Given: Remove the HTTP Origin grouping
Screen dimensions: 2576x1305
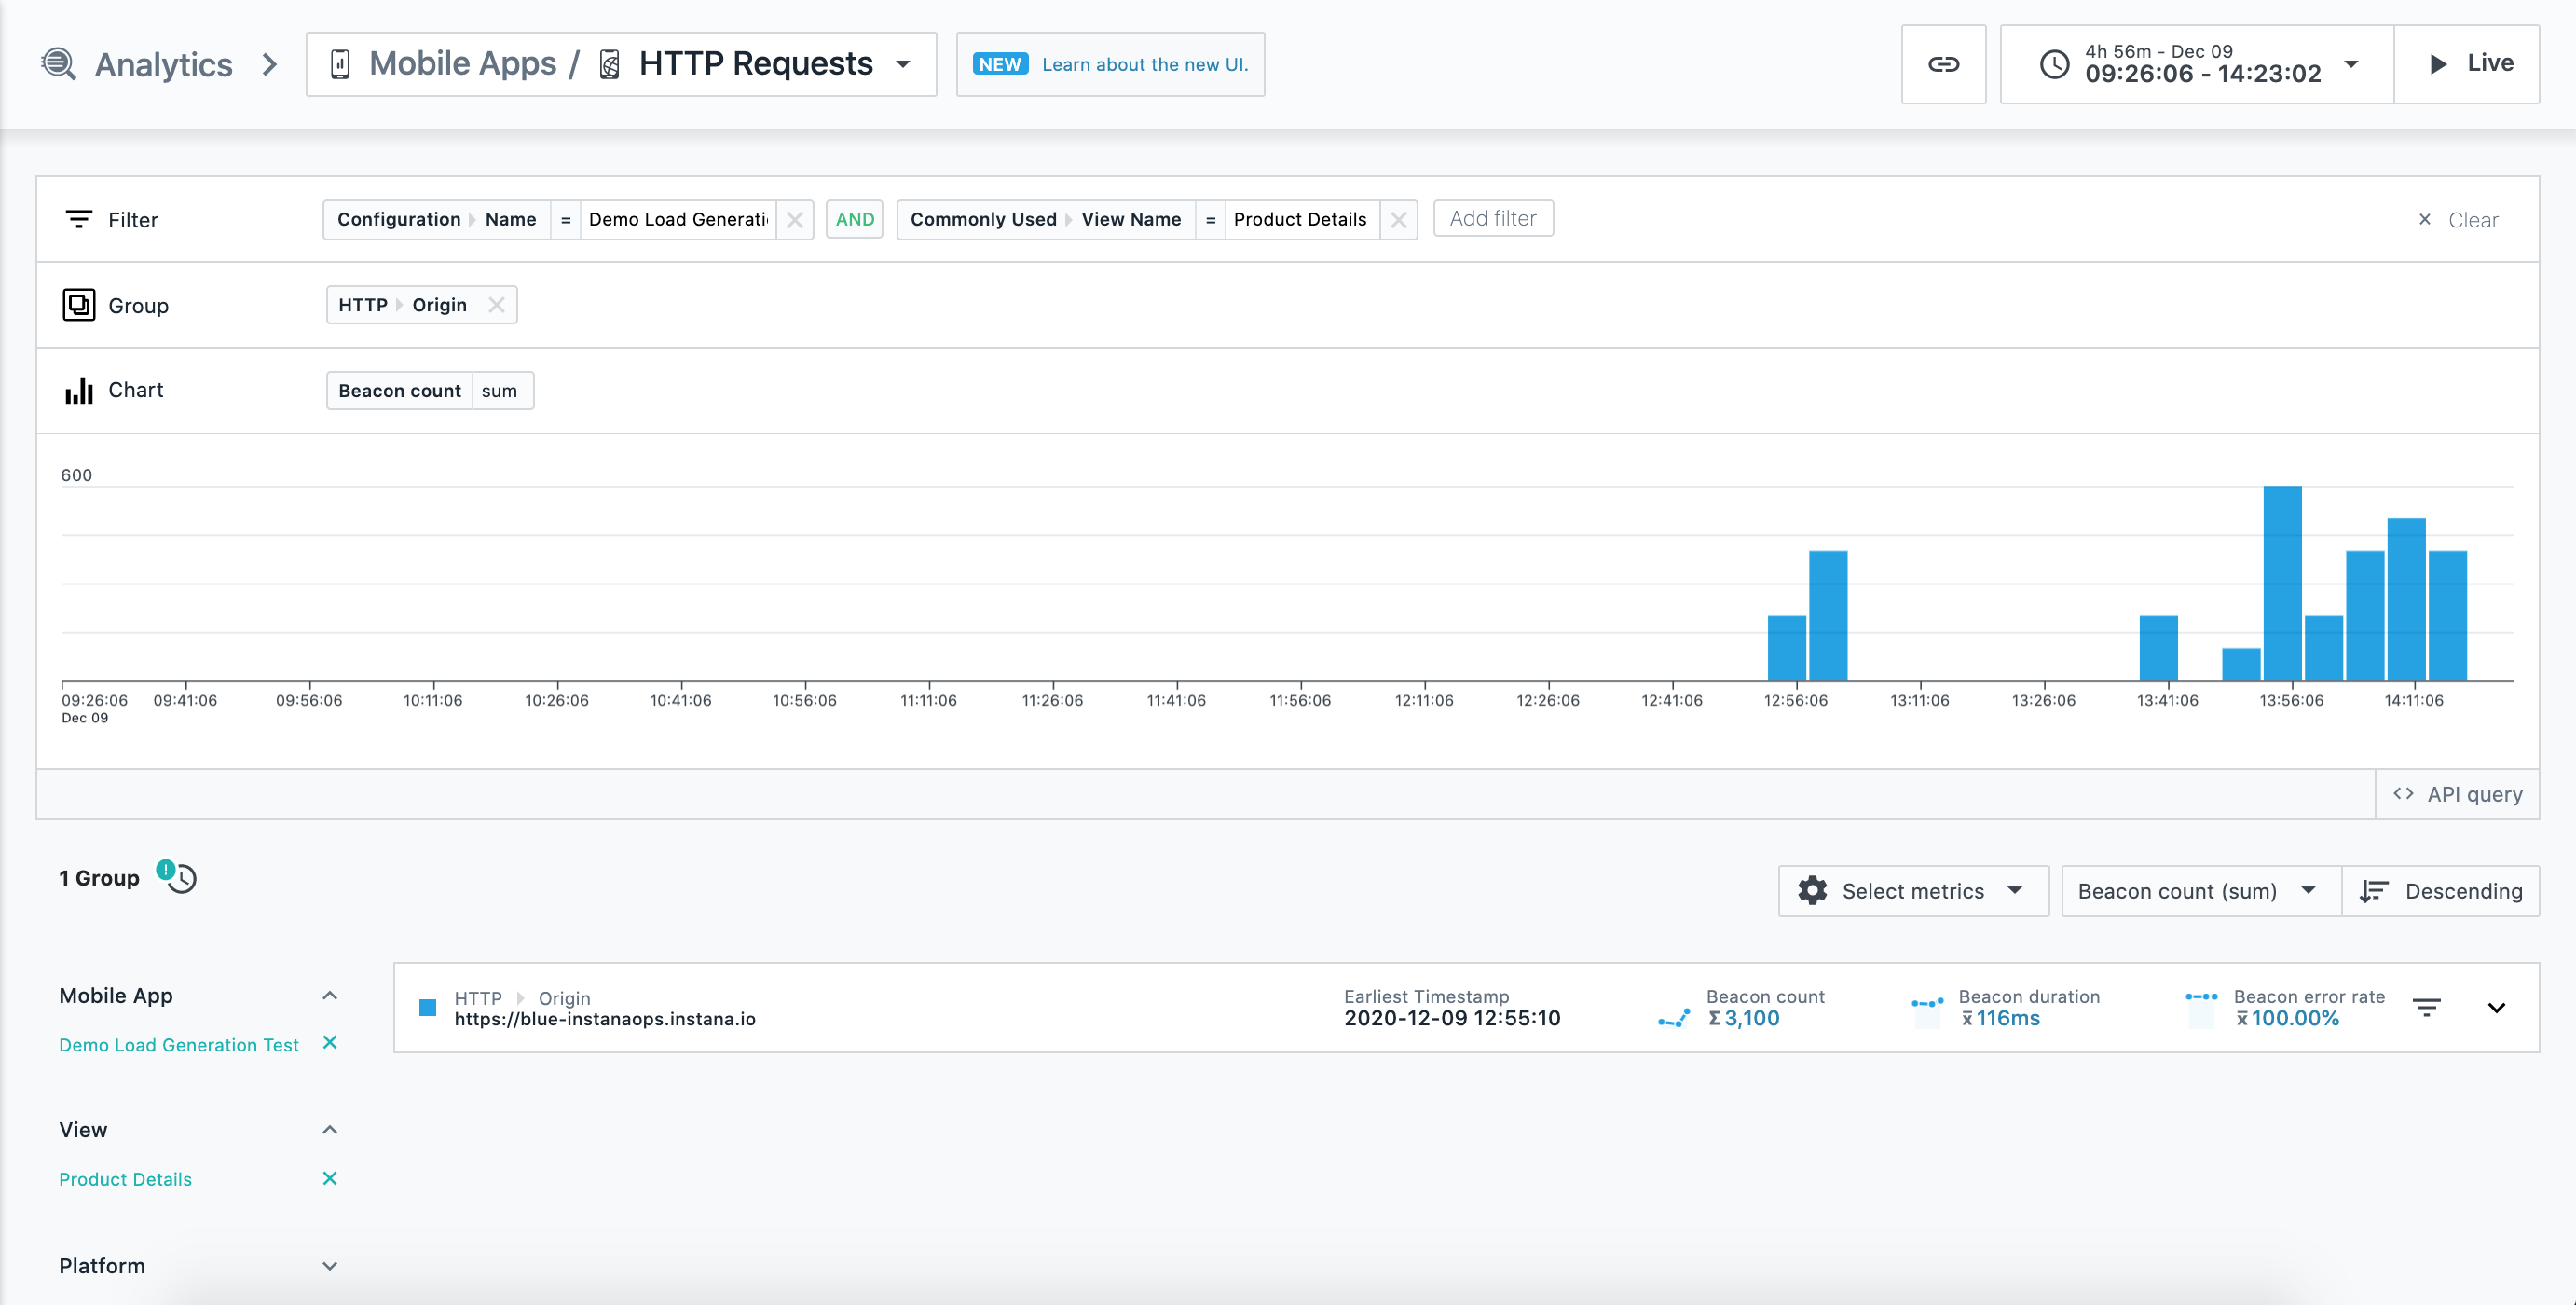Looking at the screenshot, I should click(x=496, y=305).
